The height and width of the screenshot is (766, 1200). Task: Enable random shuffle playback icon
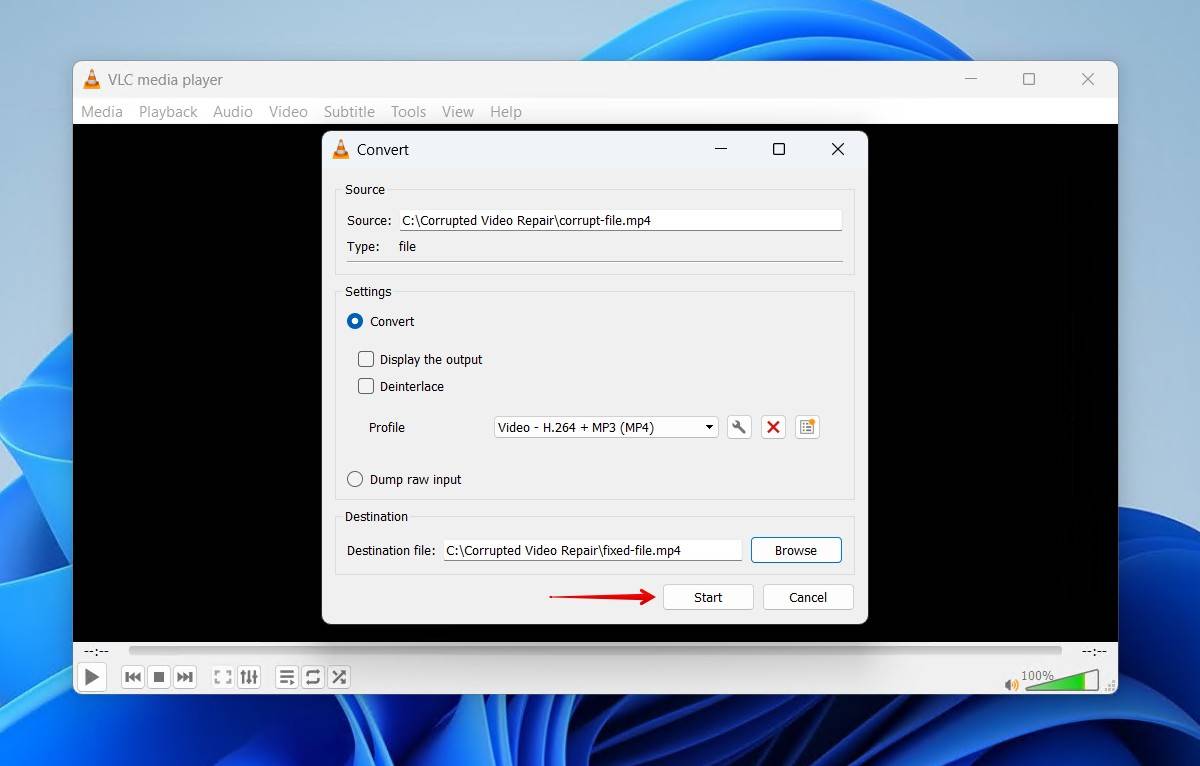click(x=339, y=677)
